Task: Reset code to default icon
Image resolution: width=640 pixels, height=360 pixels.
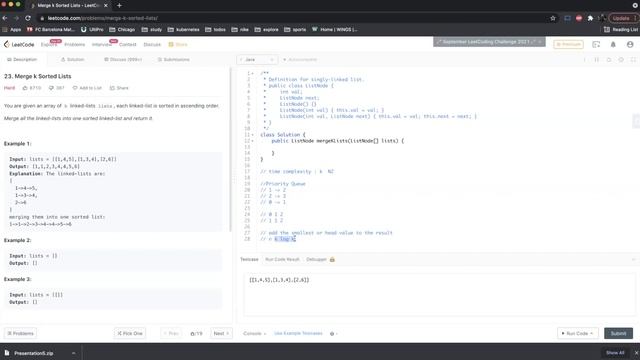Action: point(609,60)
